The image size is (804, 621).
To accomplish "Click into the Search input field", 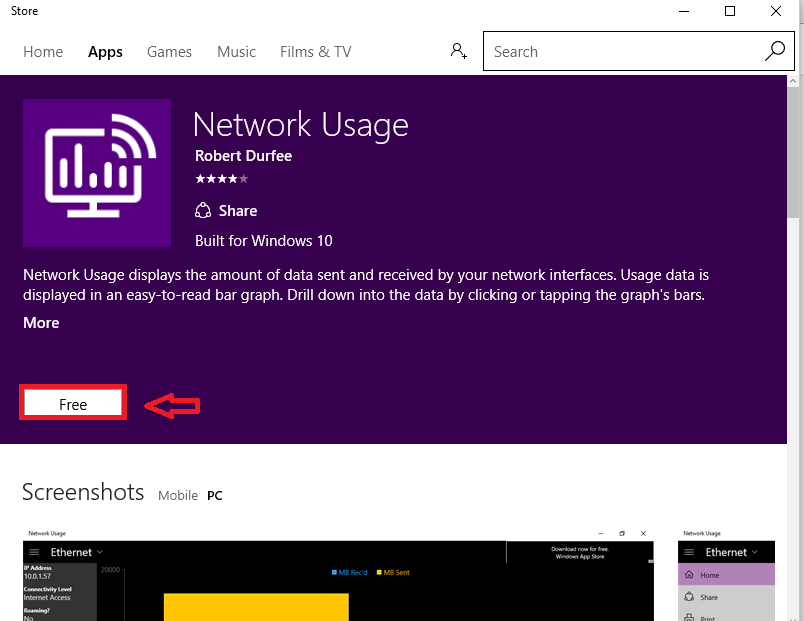I will pos(623,51).
